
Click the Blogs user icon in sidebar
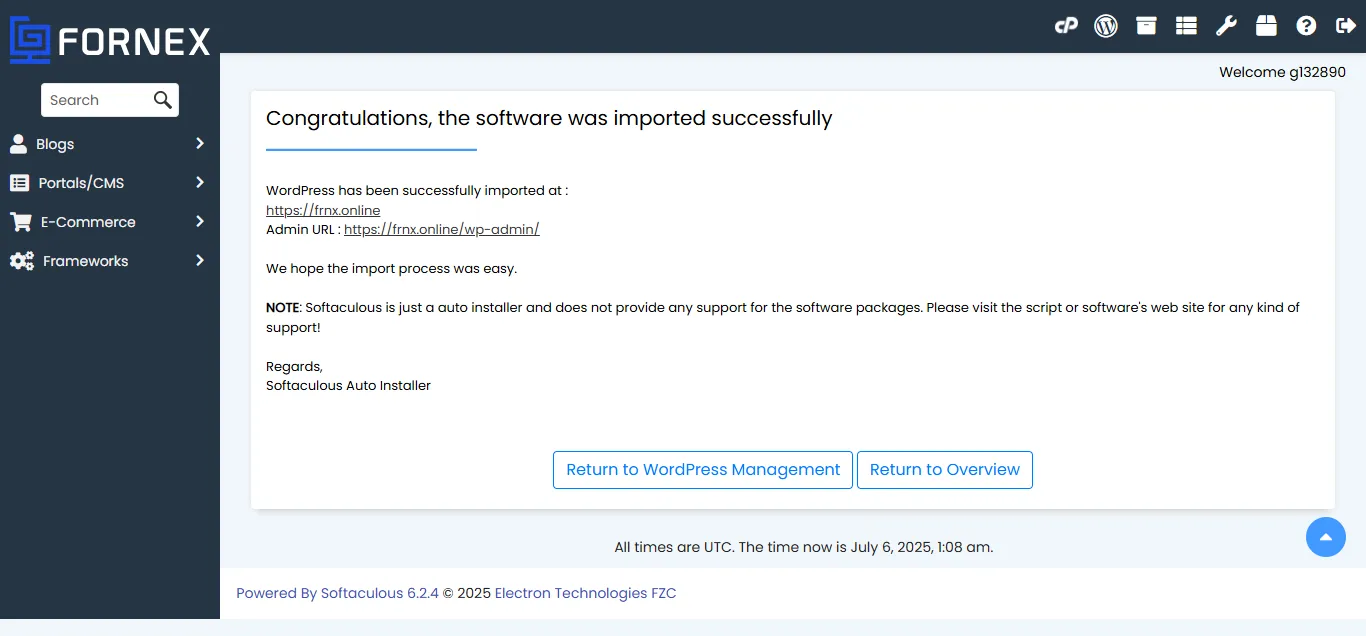point(18,144)
